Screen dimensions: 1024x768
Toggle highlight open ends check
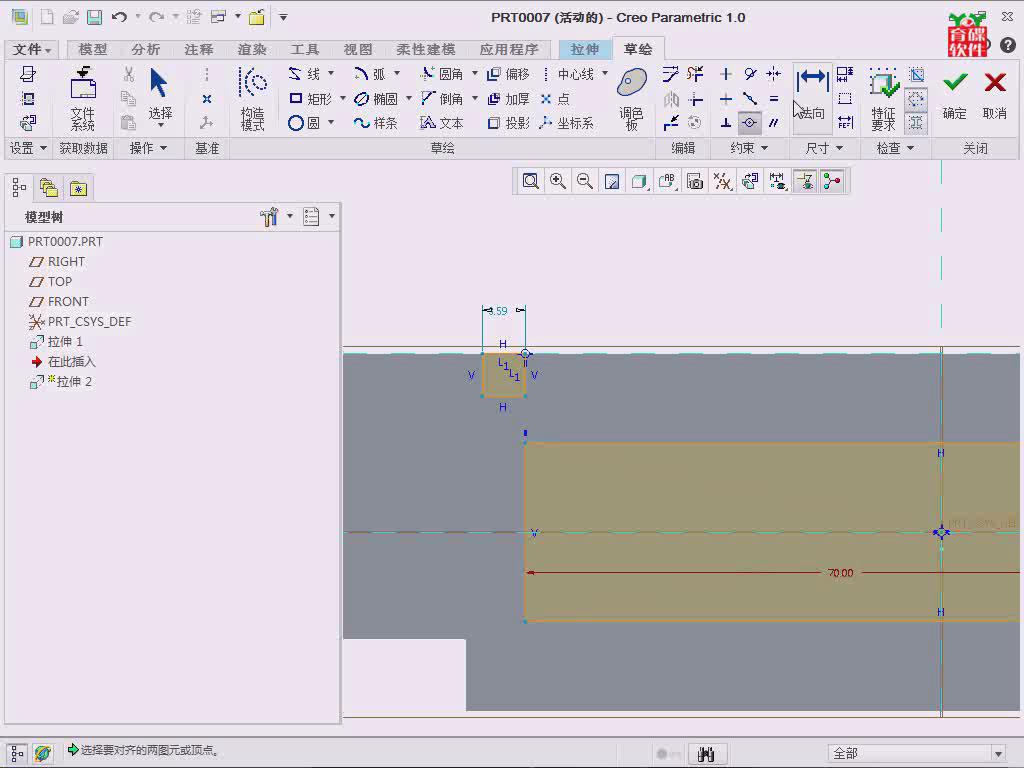916,99
